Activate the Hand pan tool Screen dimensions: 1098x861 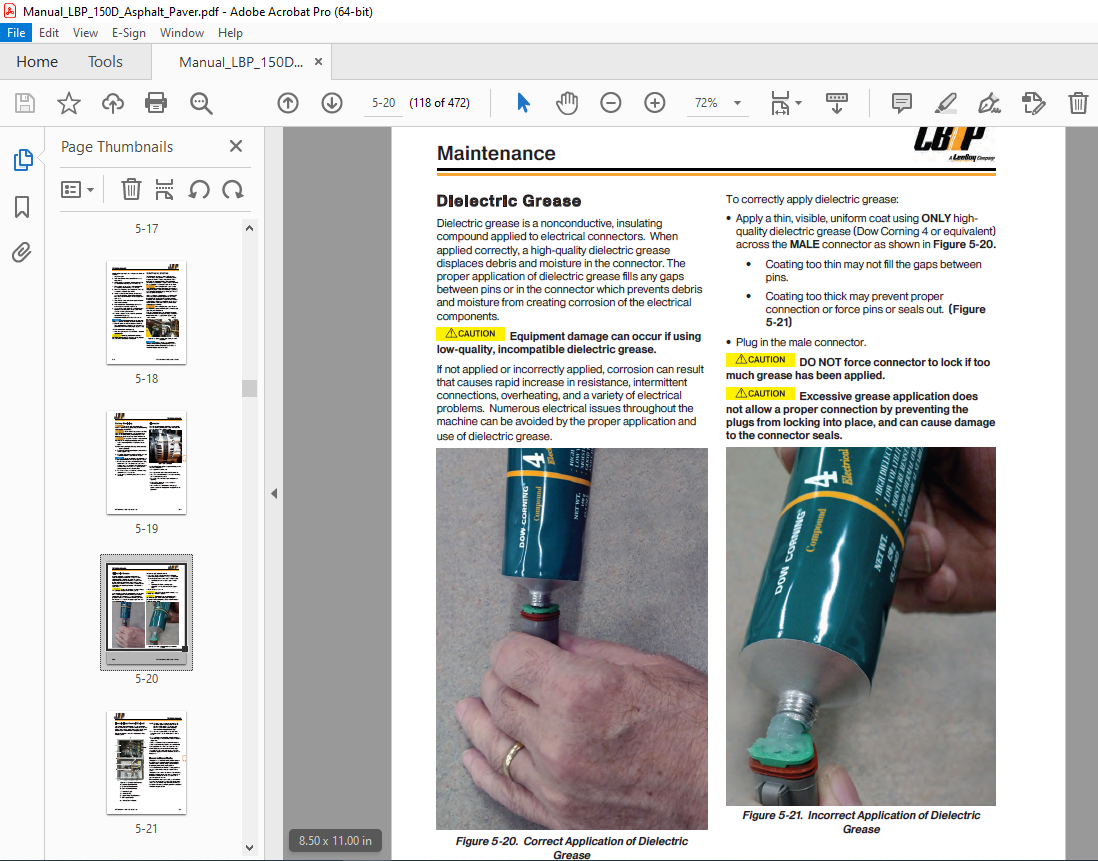pyautogui.click(x=567, y=104)
